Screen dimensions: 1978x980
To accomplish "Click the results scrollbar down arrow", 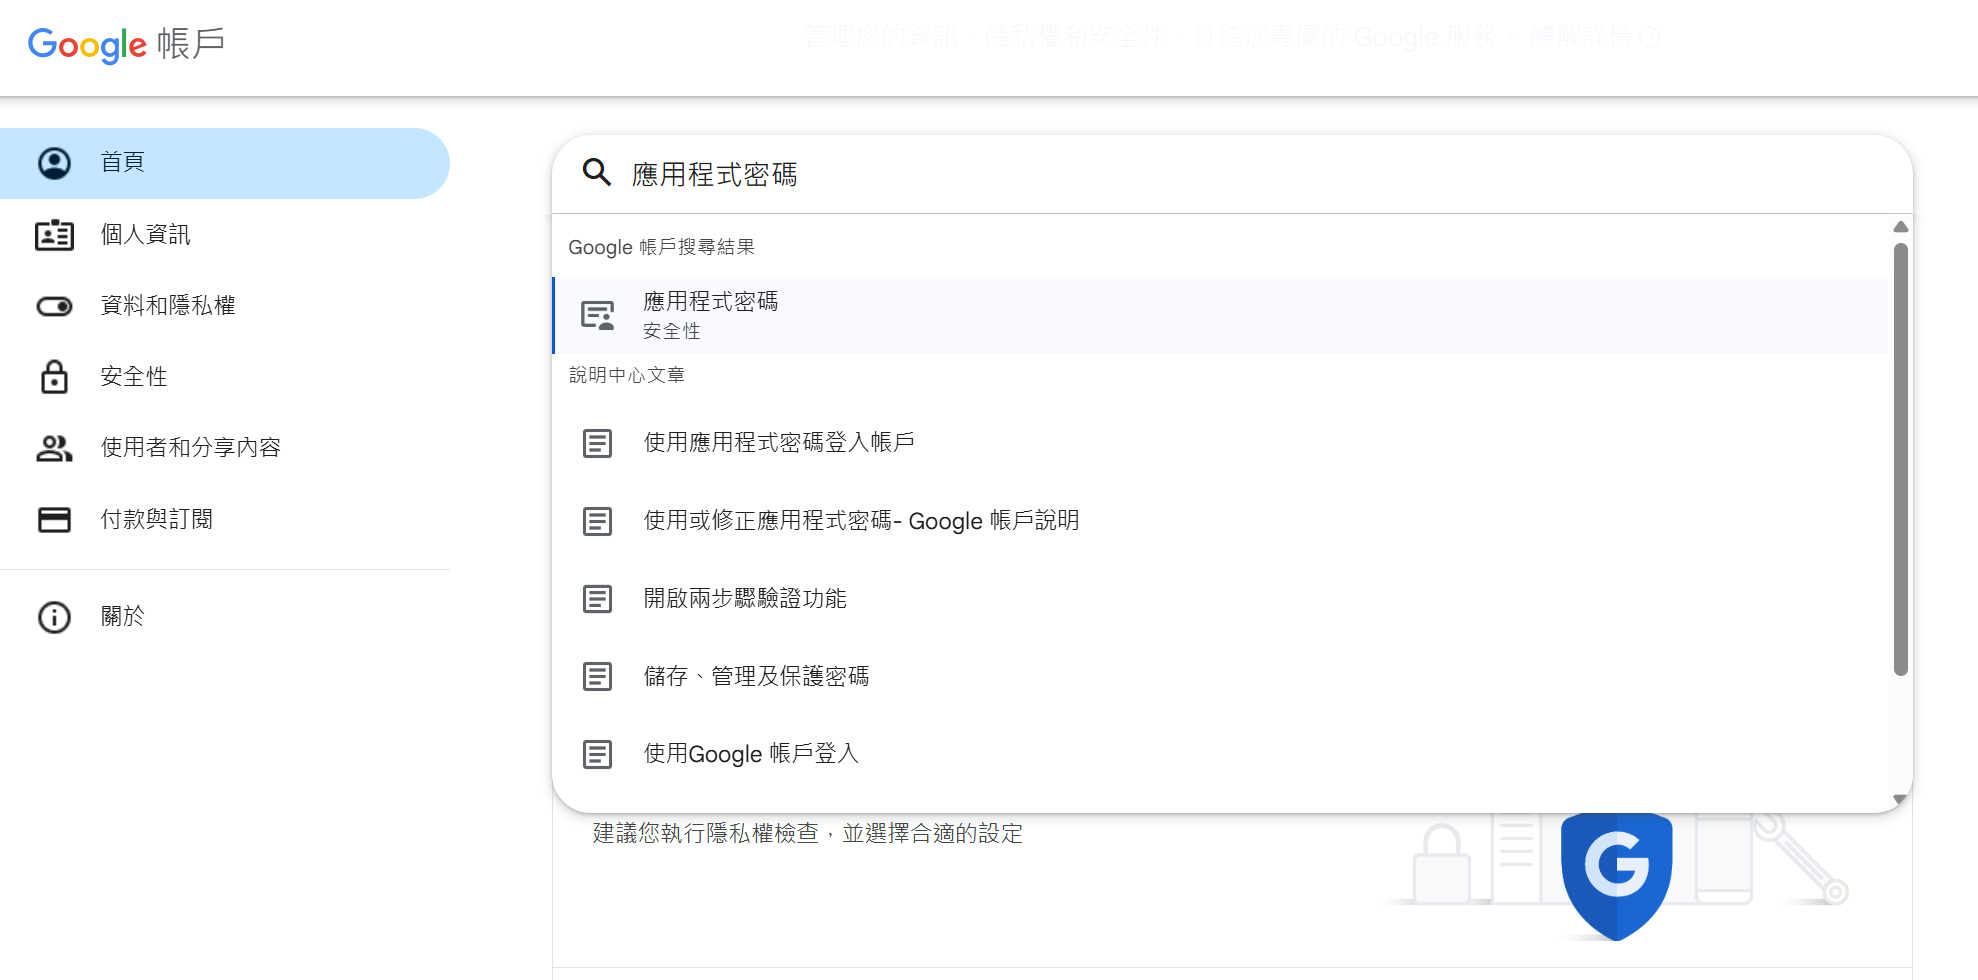I will tap(1901, 800).
